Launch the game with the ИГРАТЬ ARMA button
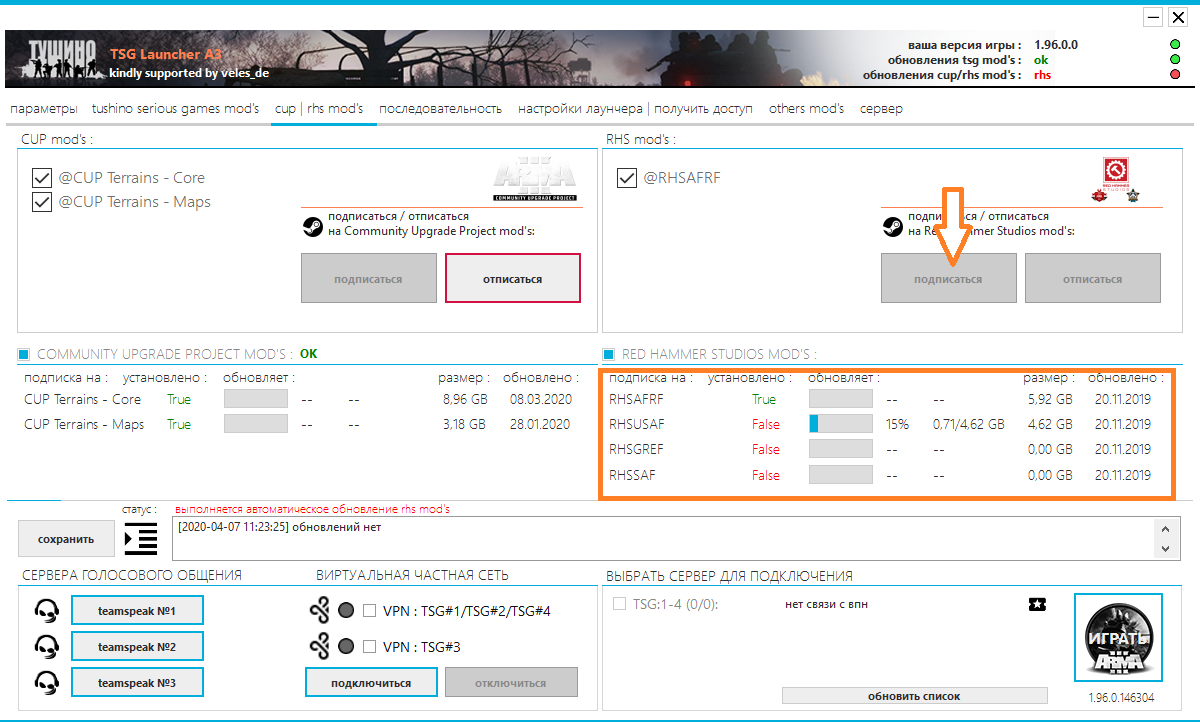This screenshot has height=722, width=1200. tap(1118, 636)
